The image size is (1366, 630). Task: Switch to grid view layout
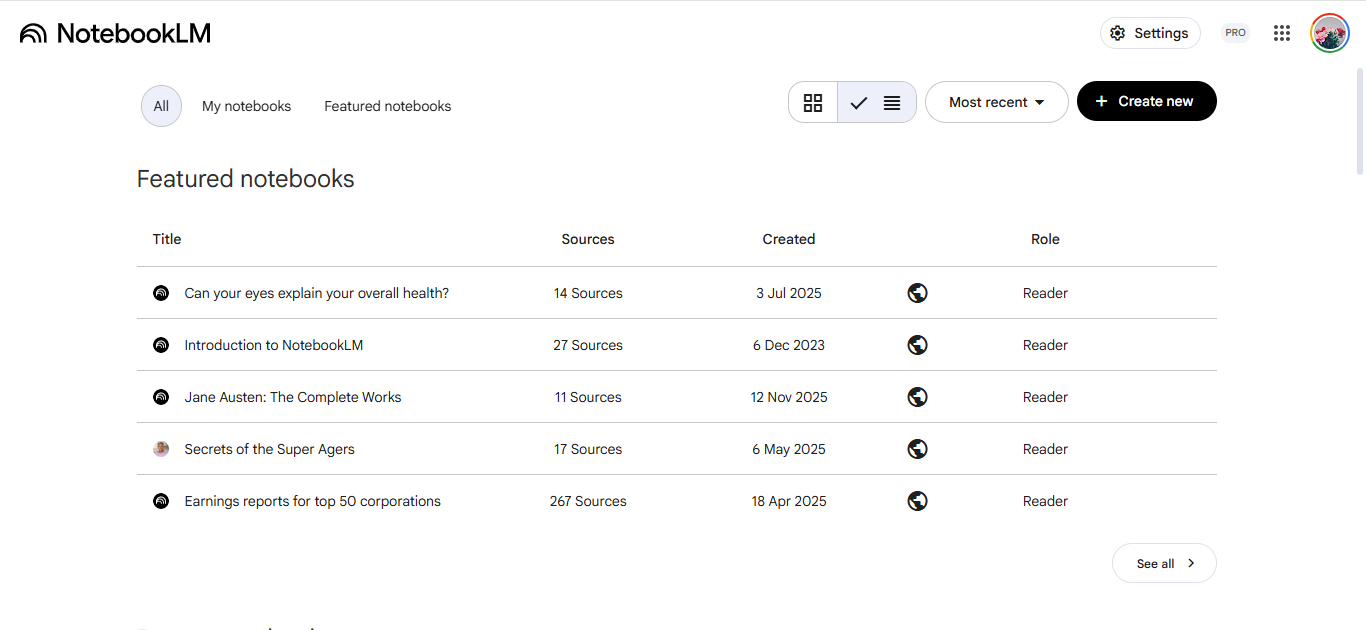tap(813, 102)
